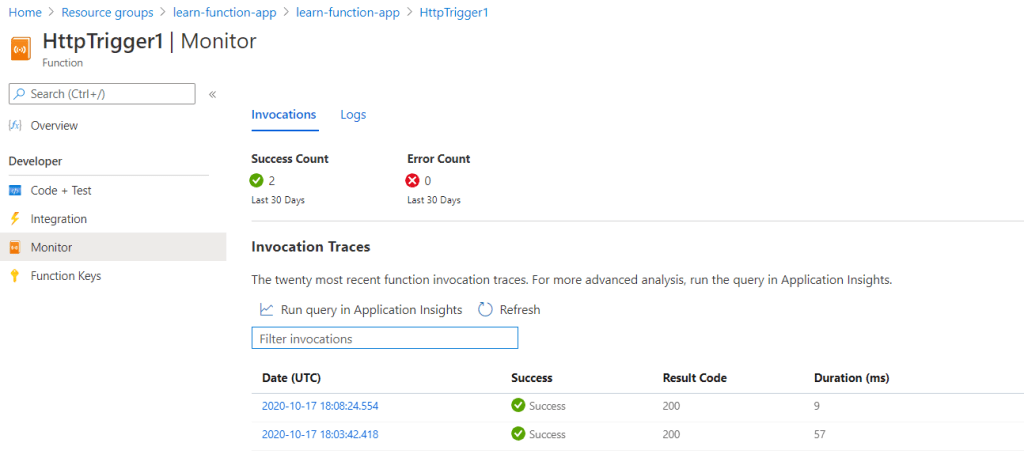Click the Overview function icon in sidebar
The image size is (1024, 473).
click(15, 126)
